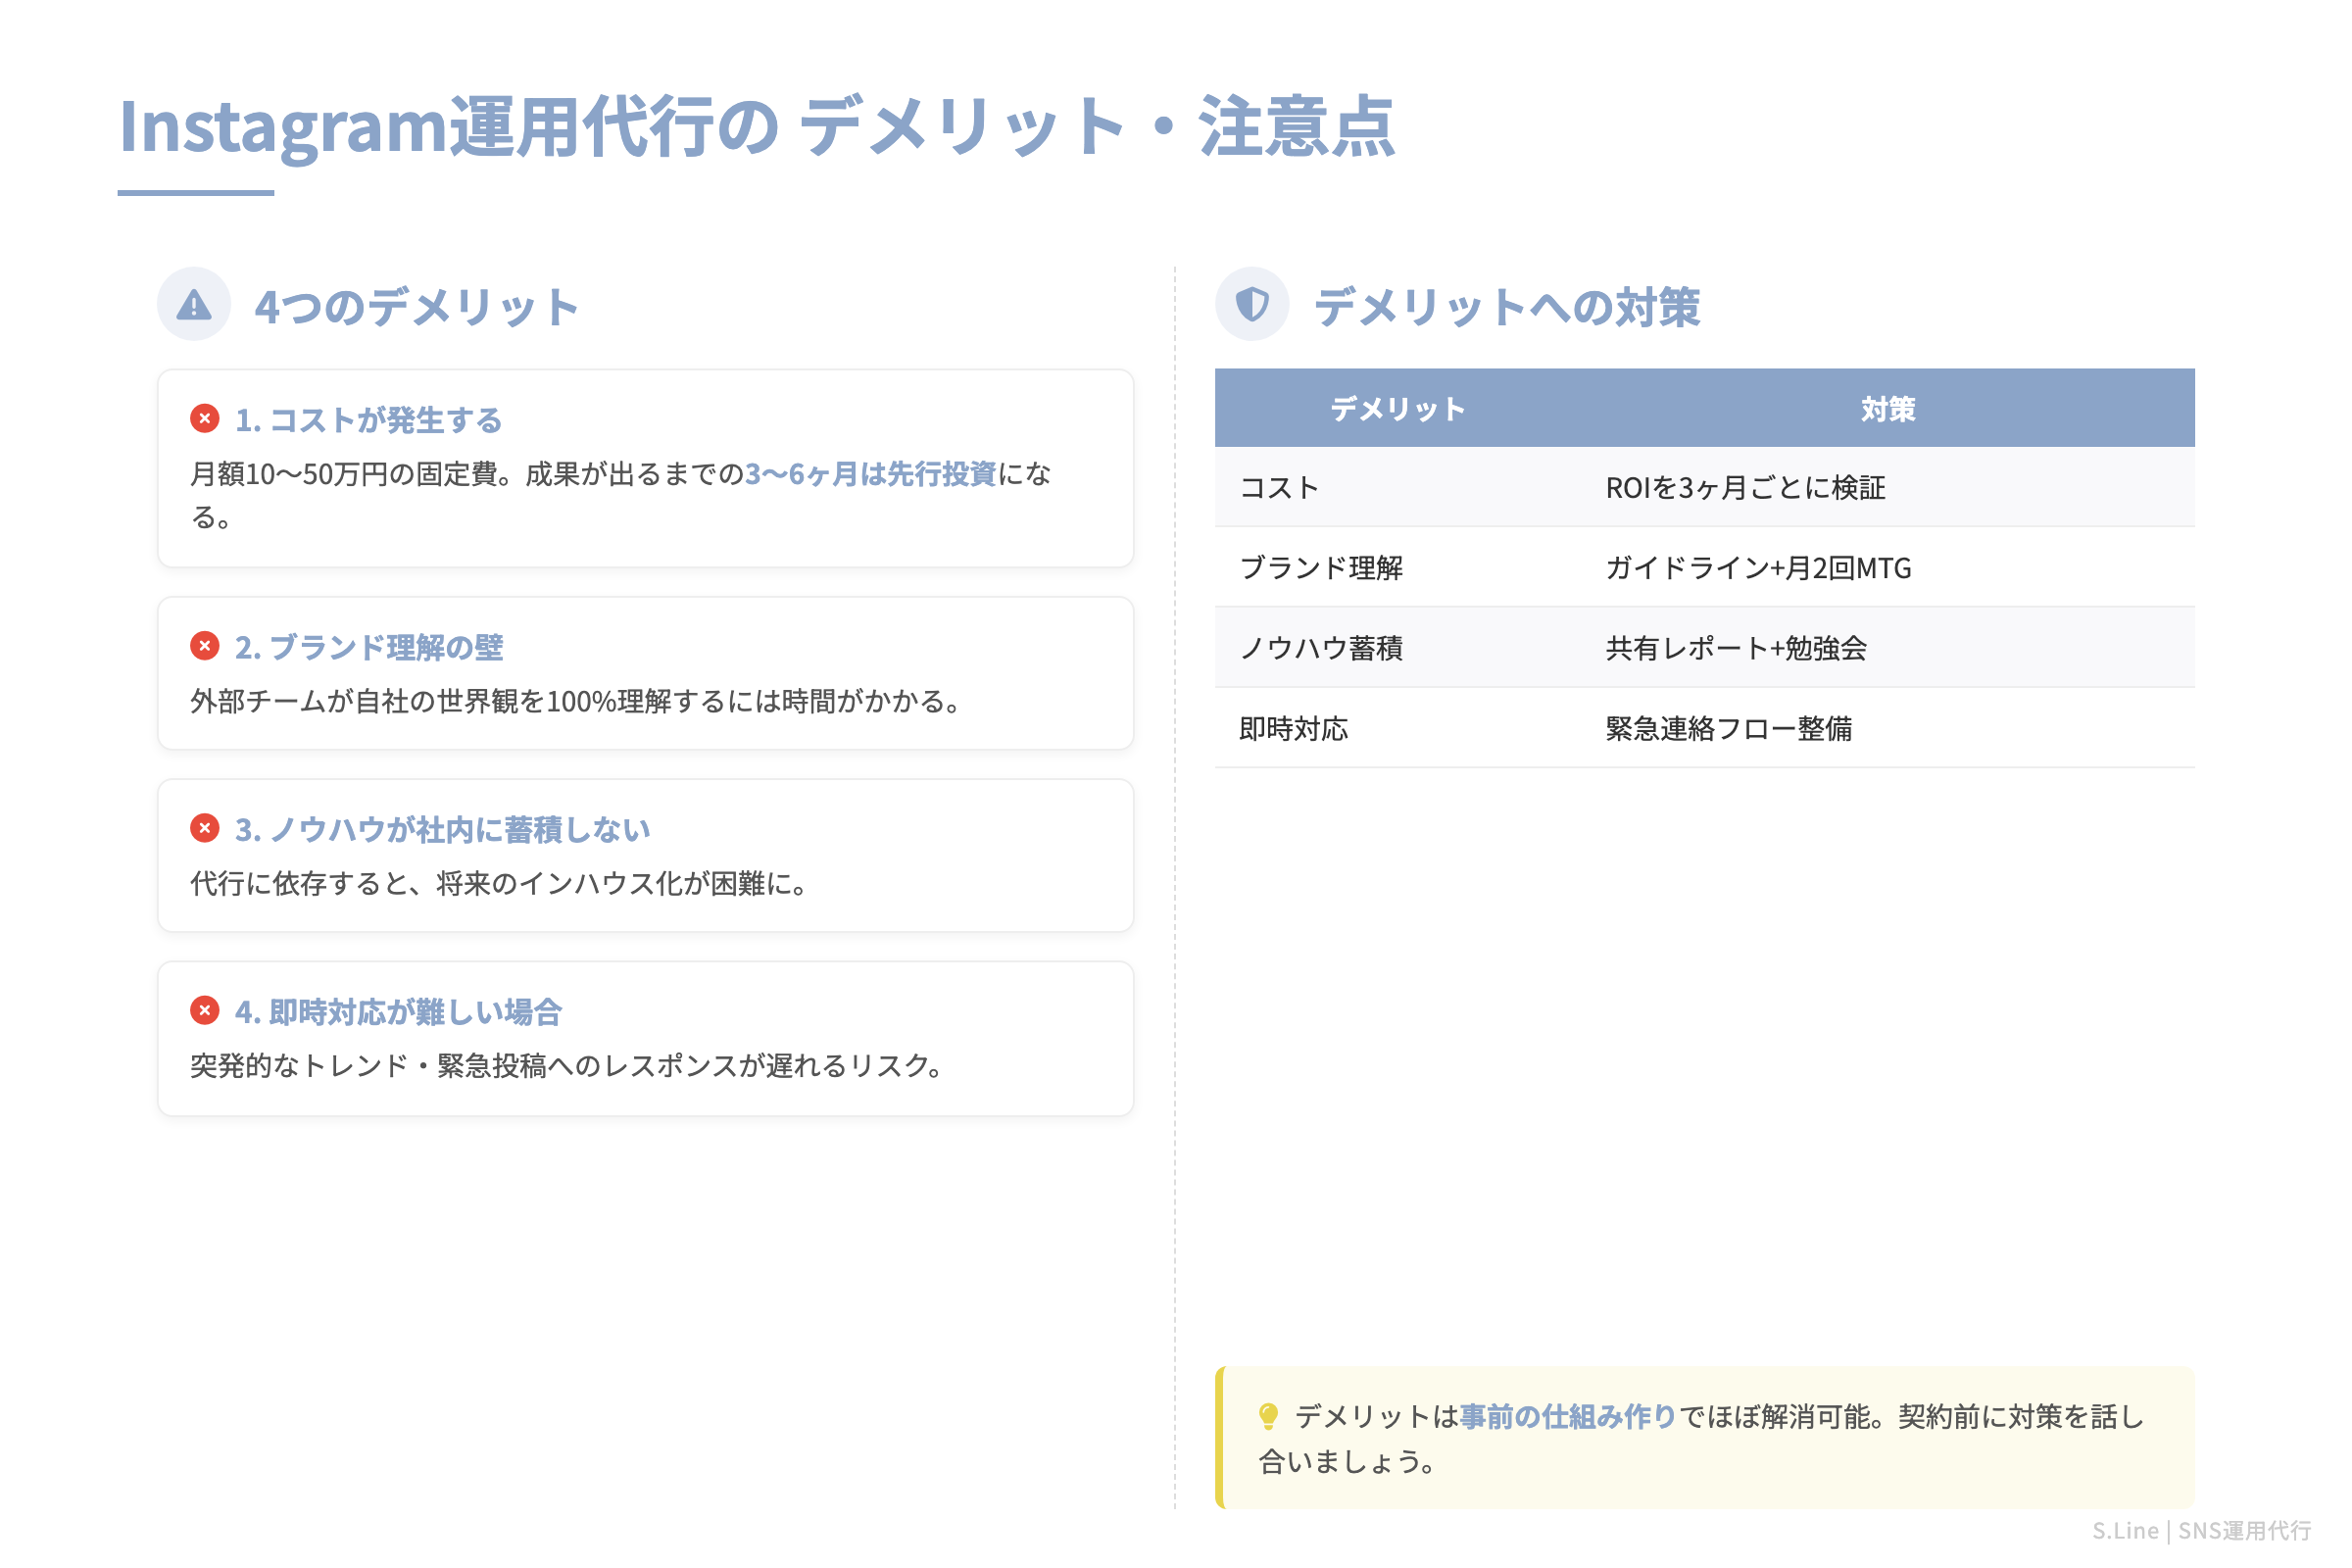The height and width of the screenshot is (1568, 2352).
Task: Click the red X icon on ブランド理解の壁 card
Action: pyautogui.click(x=205, y=647)
